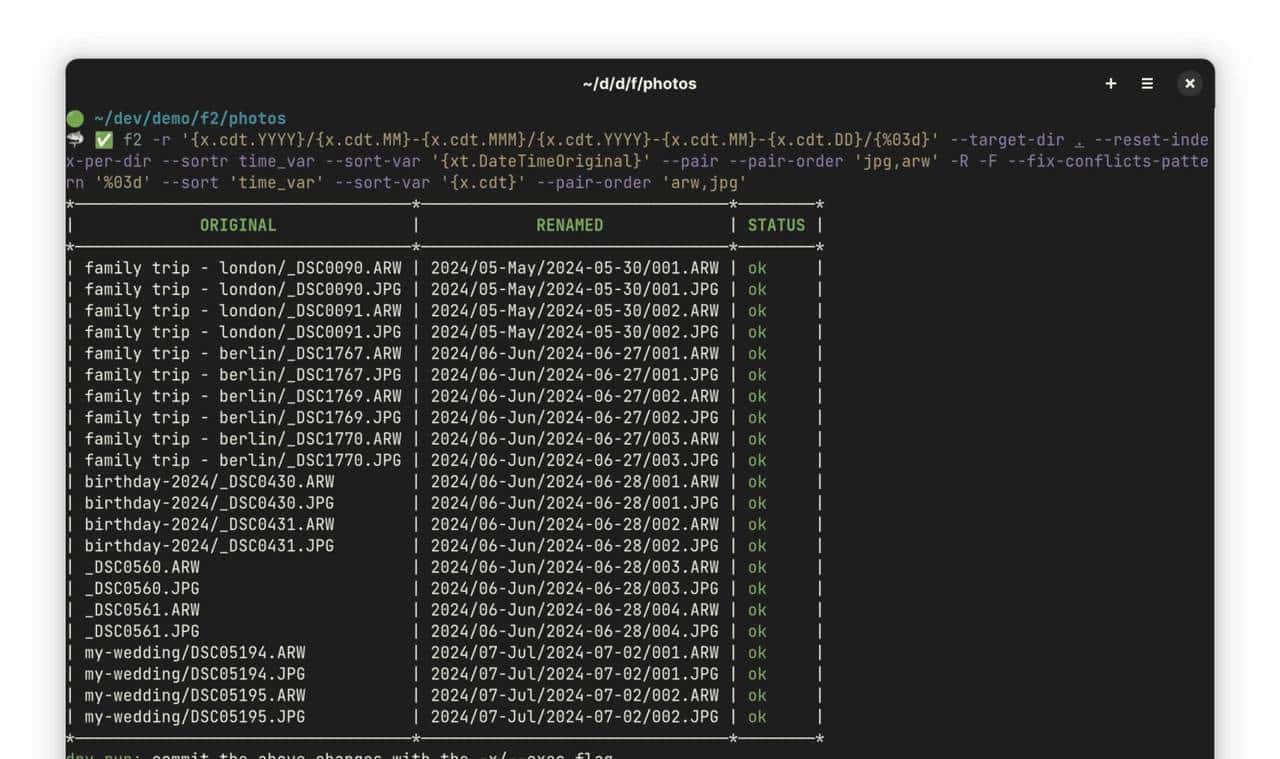Viewport: 1280px width, 759px height.
Task: Click the fish prompt icon on the command line
Action: [75, 140]
